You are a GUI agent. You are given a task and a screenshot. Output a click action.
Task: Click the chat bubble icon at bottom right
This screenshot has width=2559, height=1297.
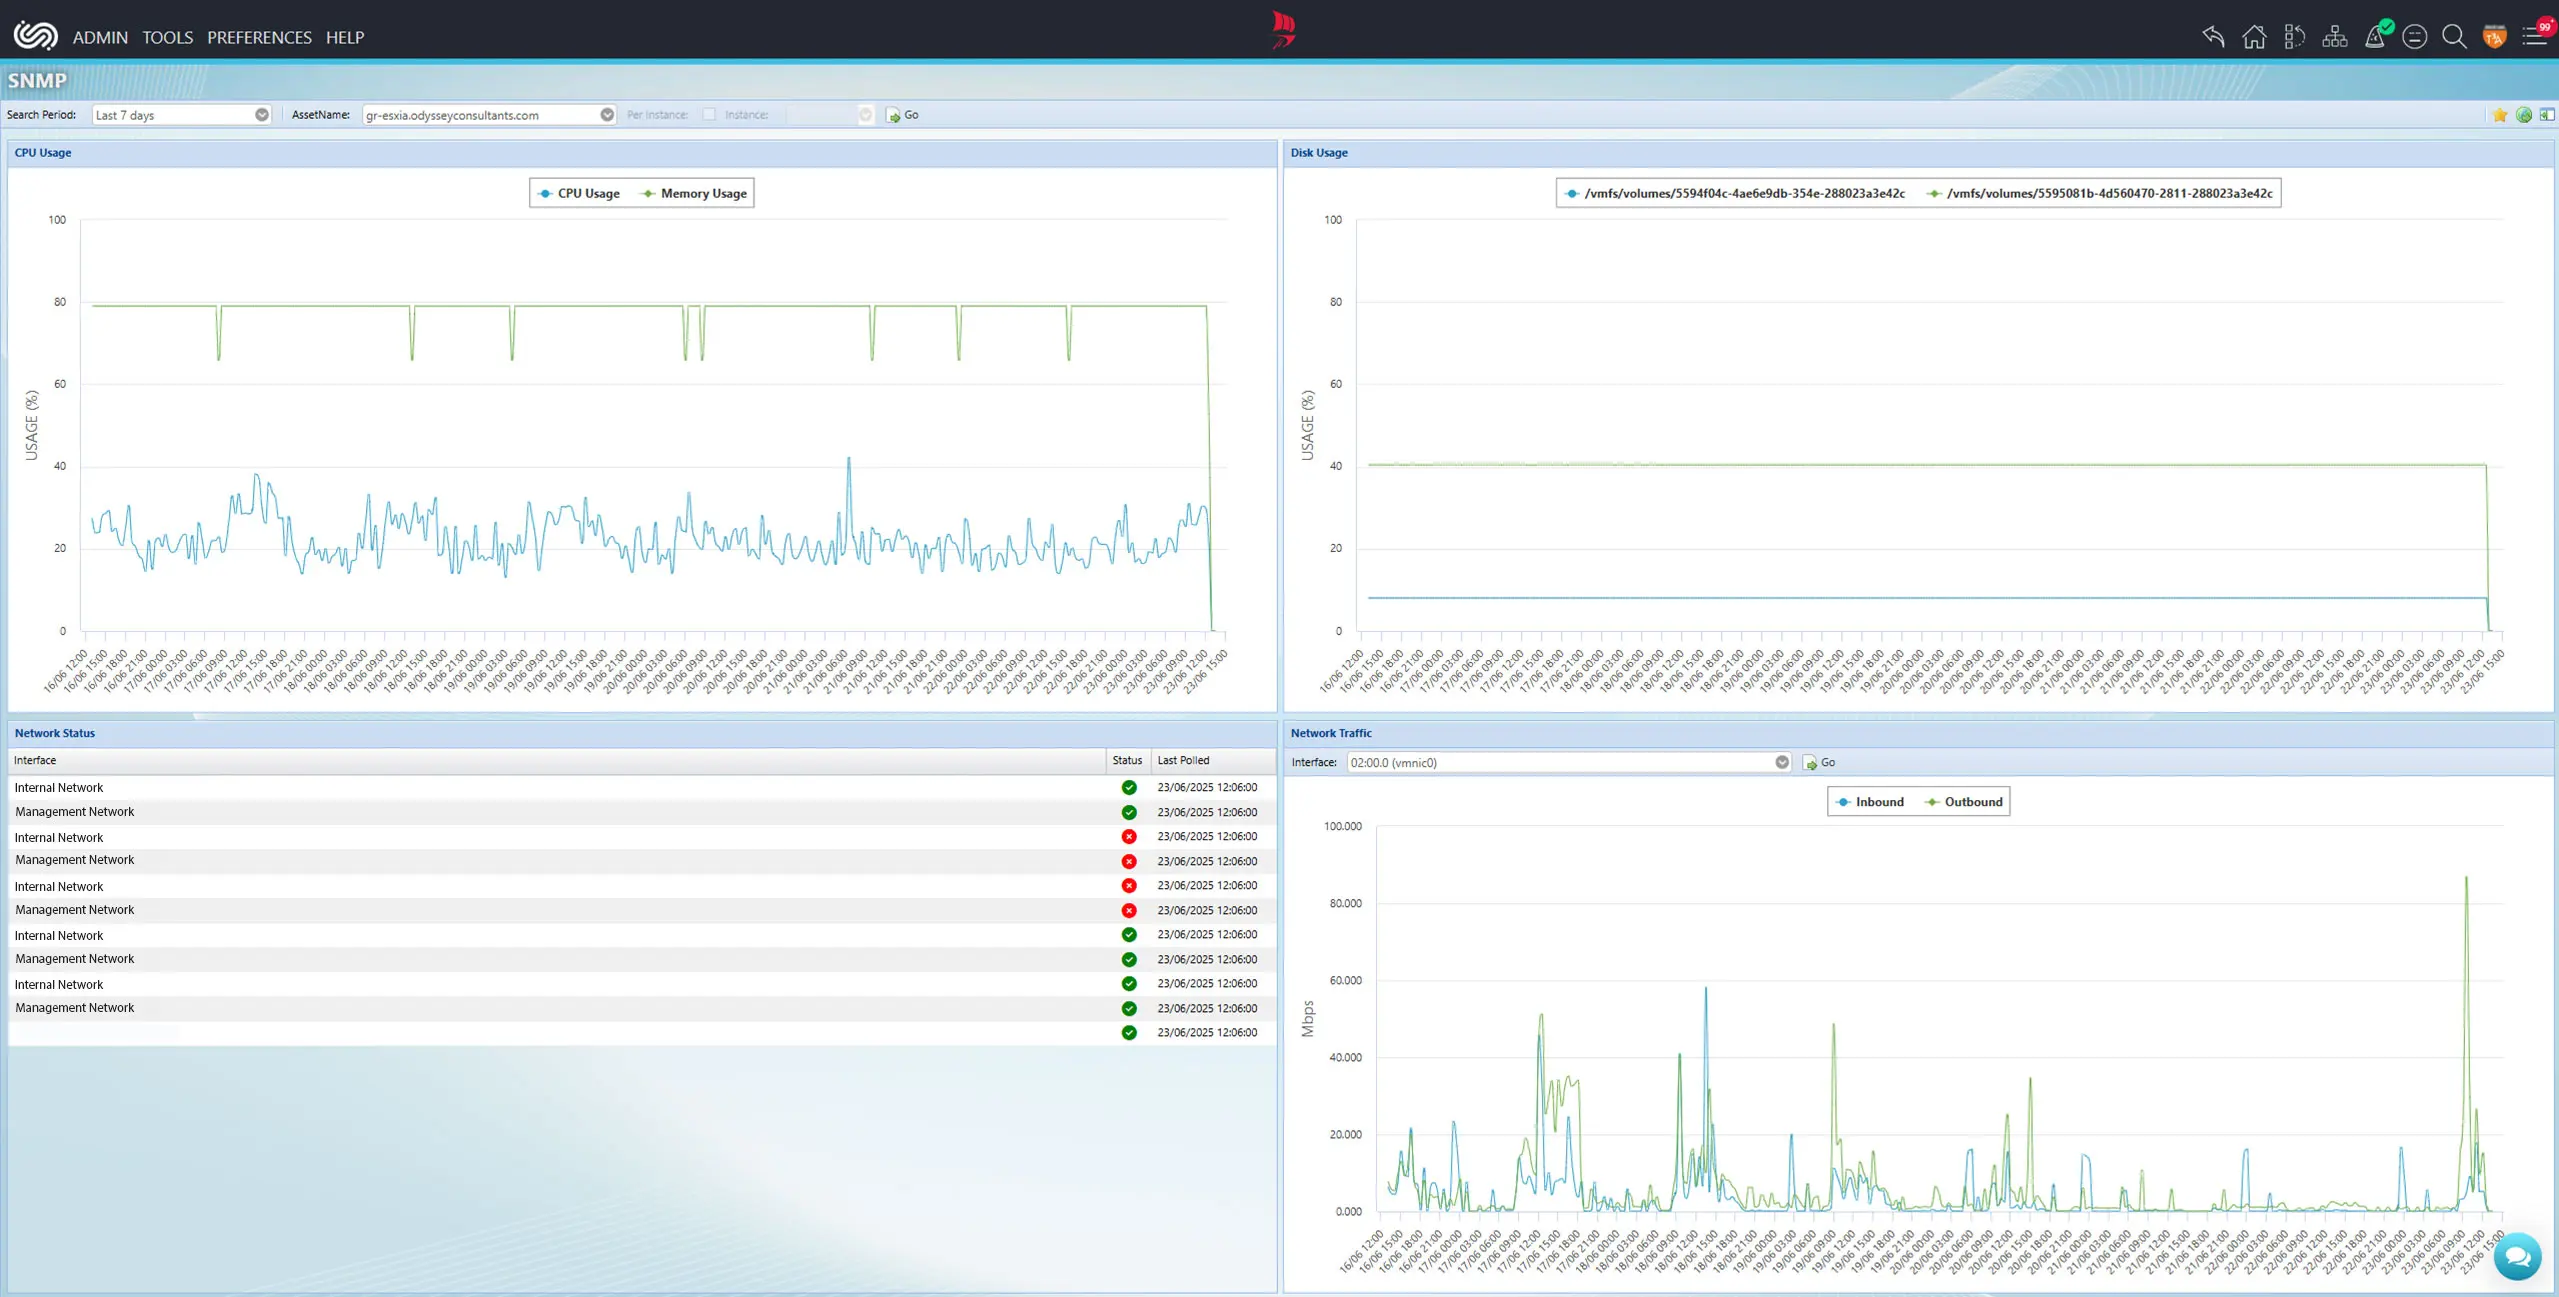pyautogui.click(x=2516, y=1256)
